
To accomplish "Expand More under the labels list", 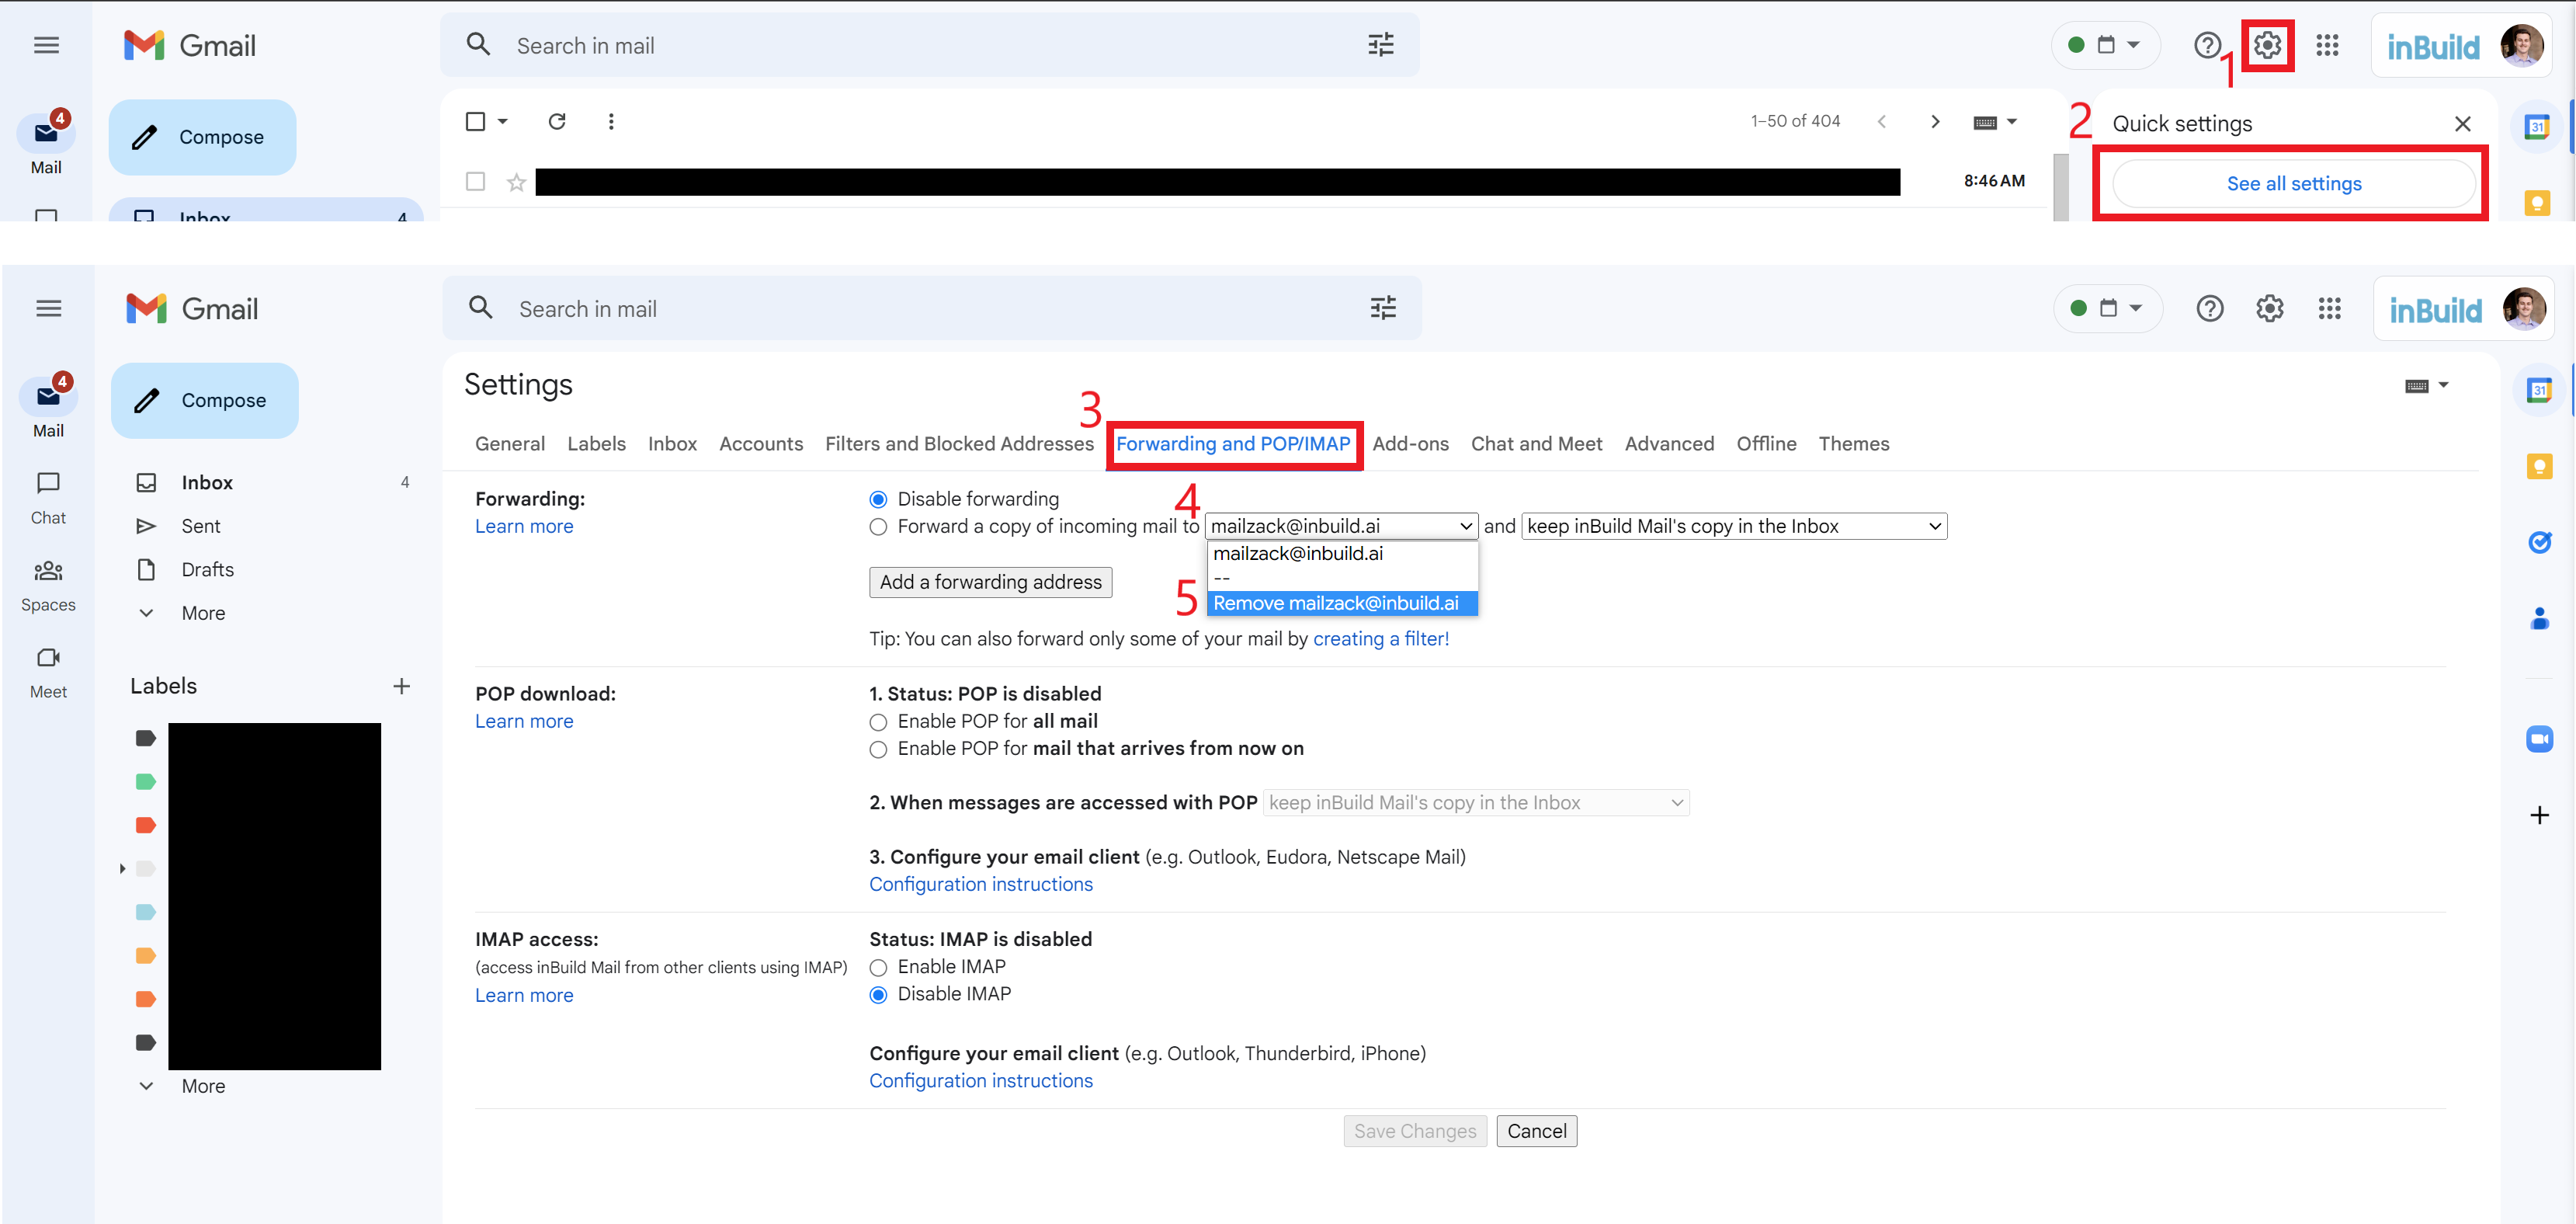I will tap(203, 1086).
